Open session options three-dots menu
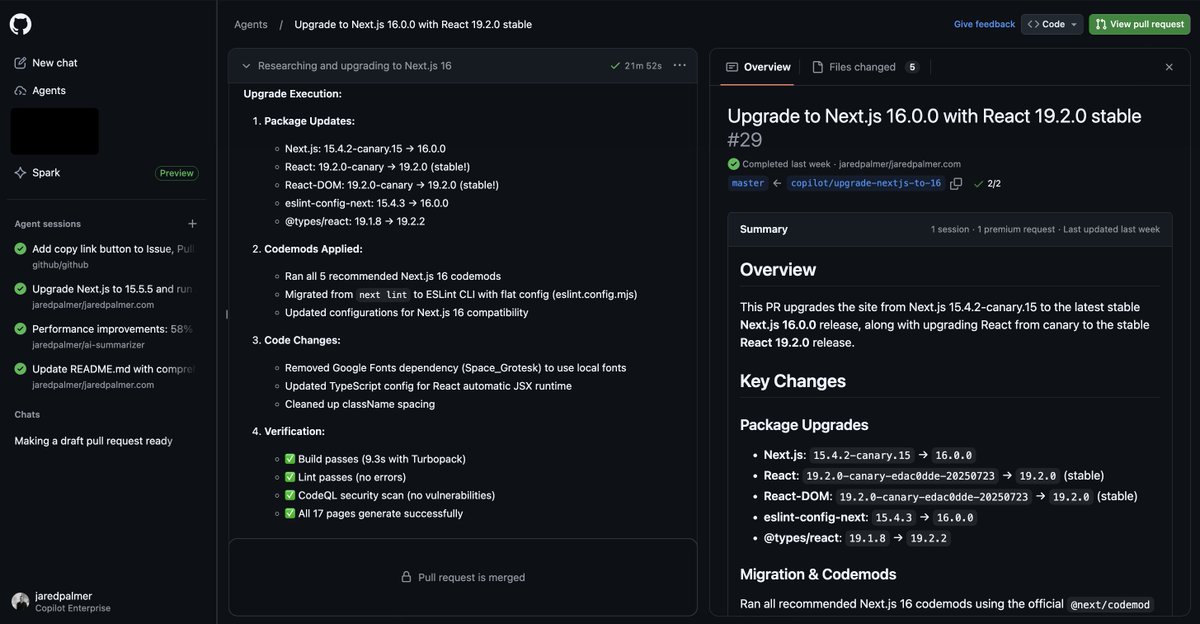 (680, 65)
